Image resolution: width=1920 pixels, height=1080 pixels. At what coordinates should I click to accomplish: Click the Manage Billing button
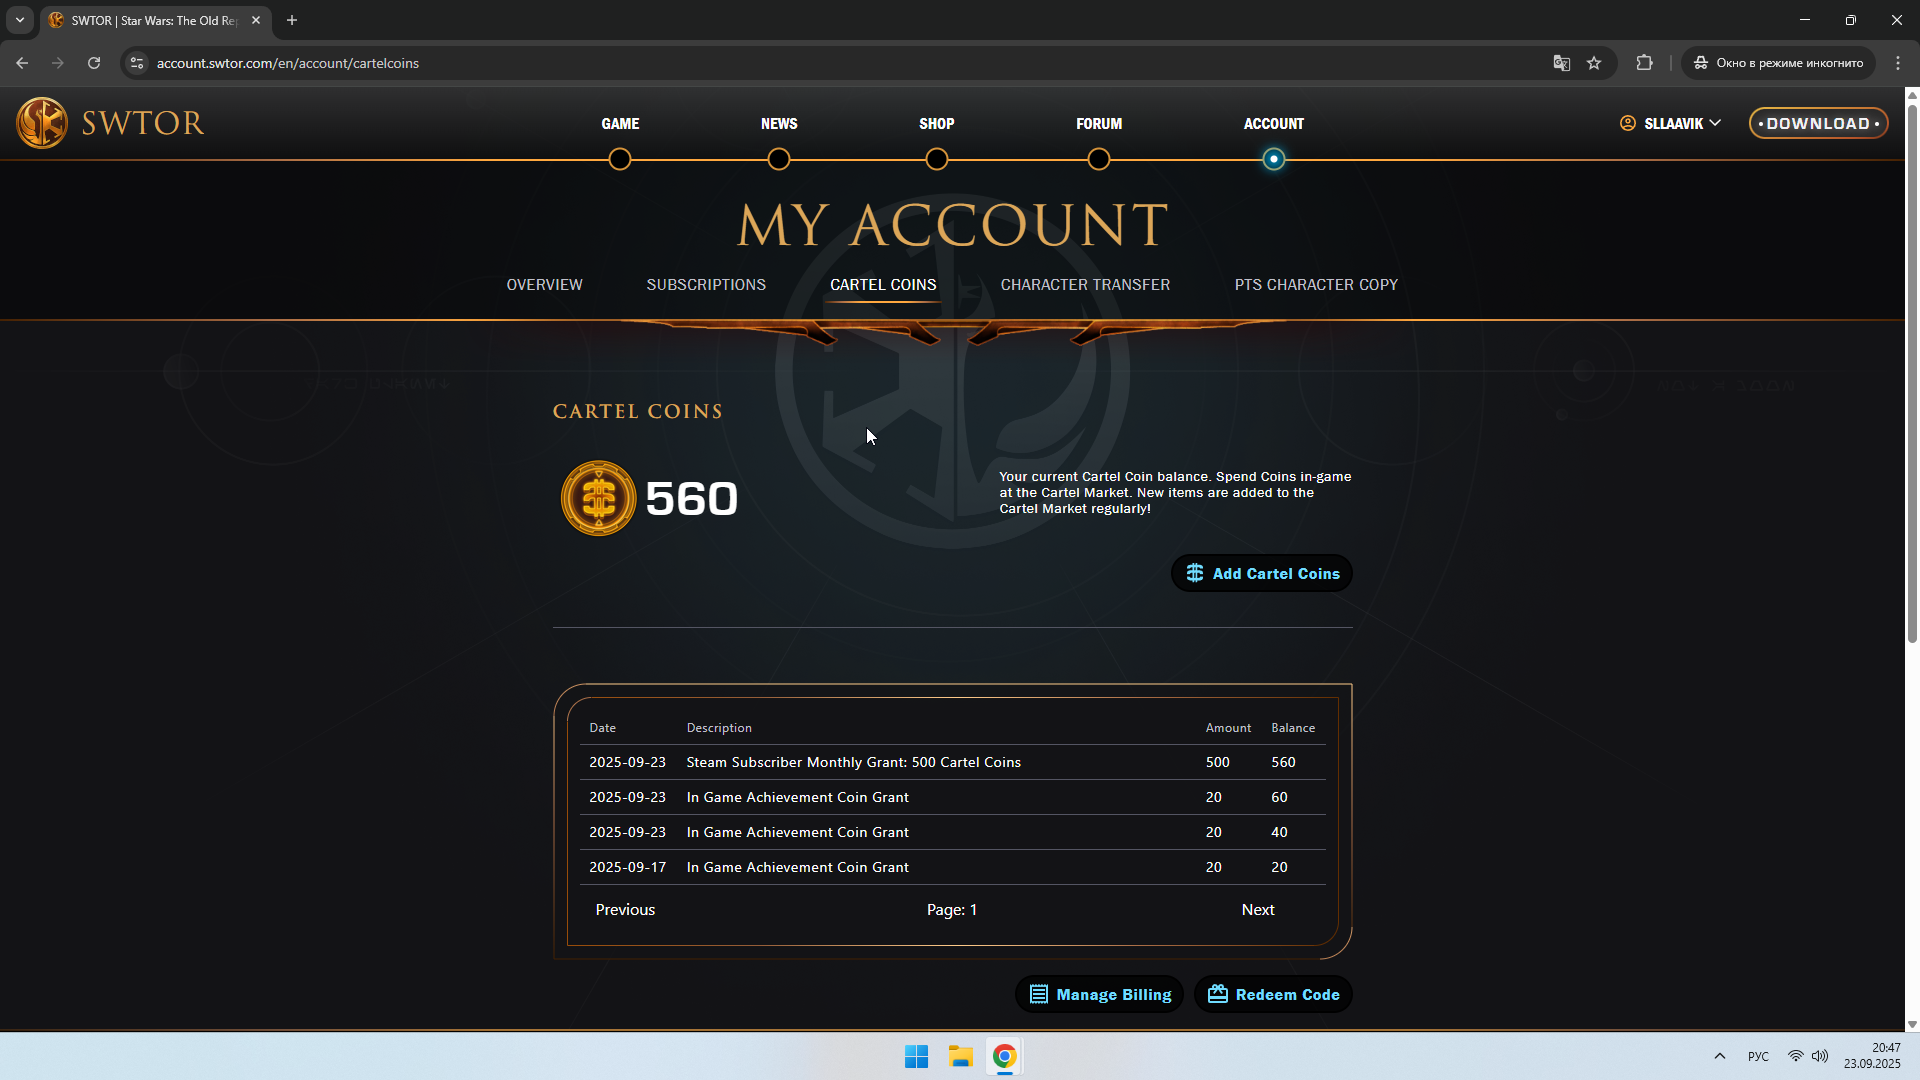pyautogui.click(x=1099, y=994)
